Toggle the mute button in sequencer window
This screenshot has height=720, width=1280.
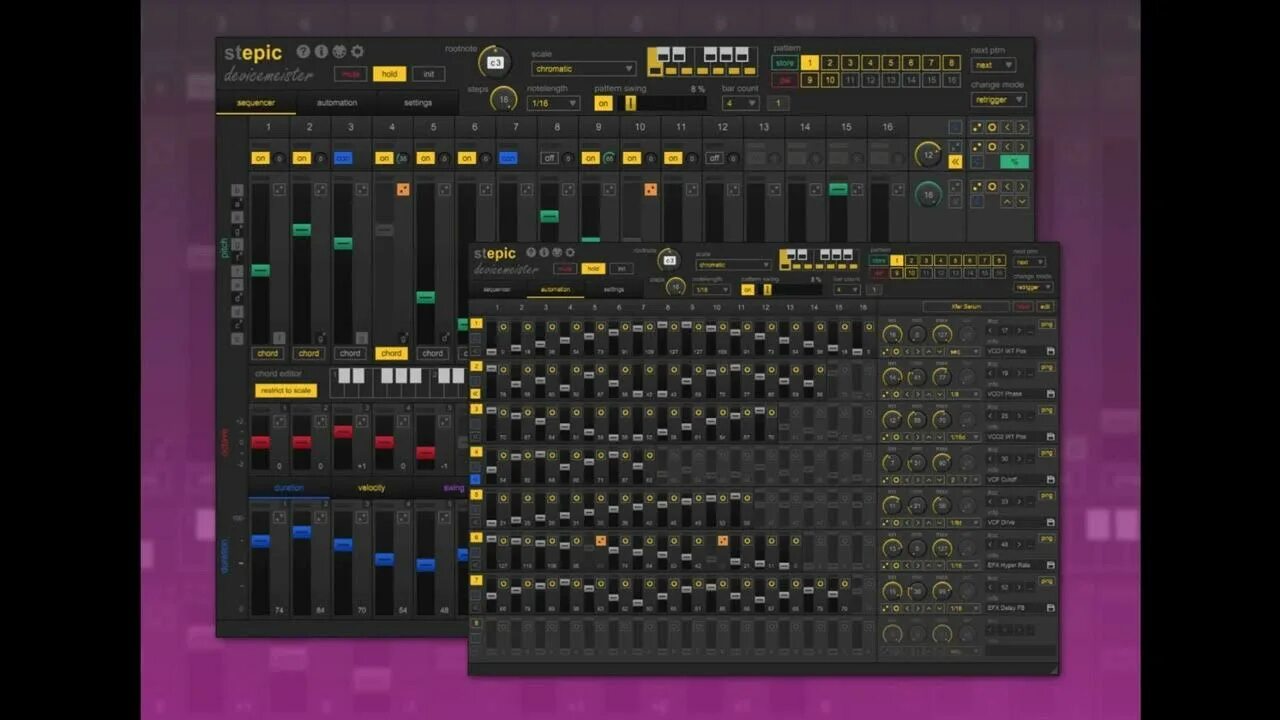[x=350, y=74]
